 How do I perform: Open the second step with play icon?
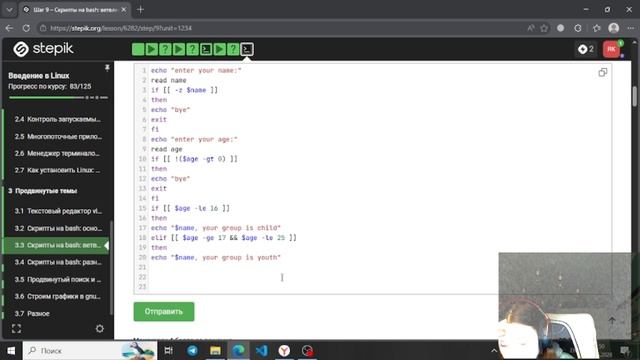click(151, 49)
